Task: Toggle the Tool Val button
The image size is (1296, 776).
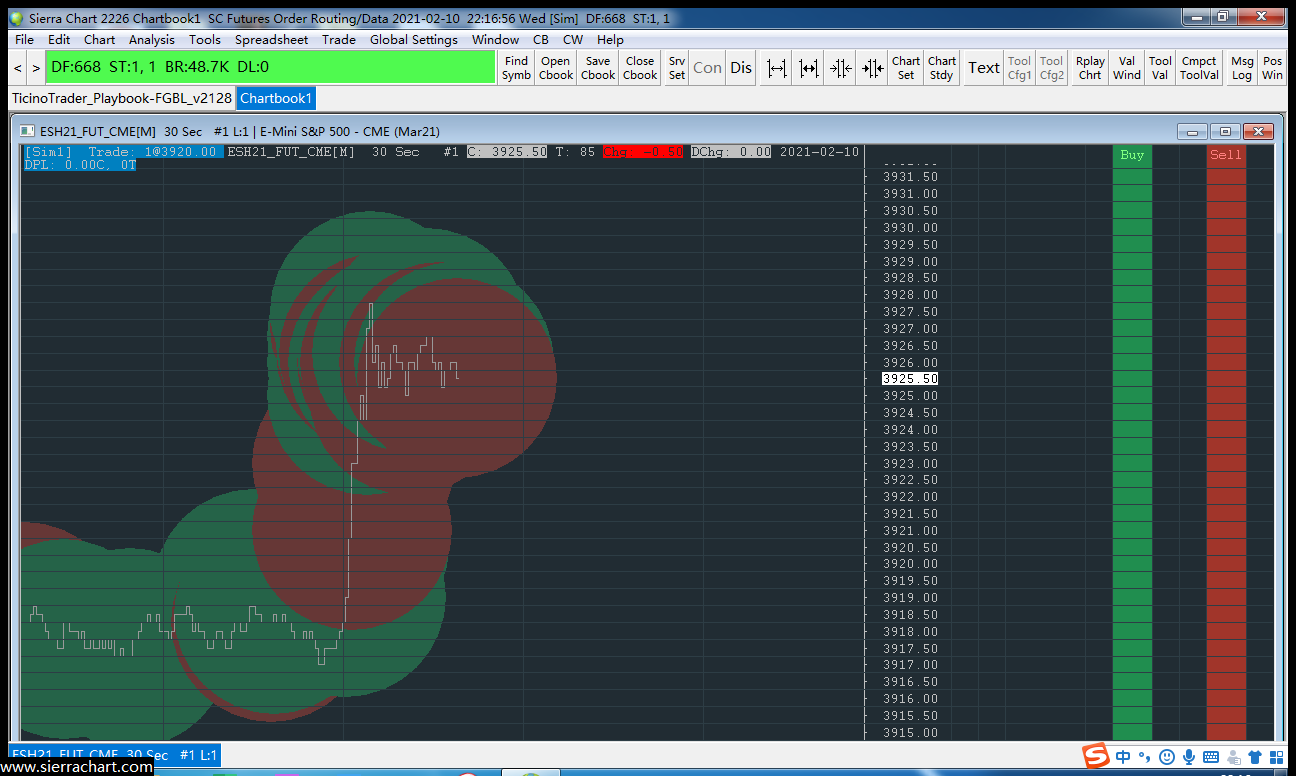Action: (x=1160, y=68)
